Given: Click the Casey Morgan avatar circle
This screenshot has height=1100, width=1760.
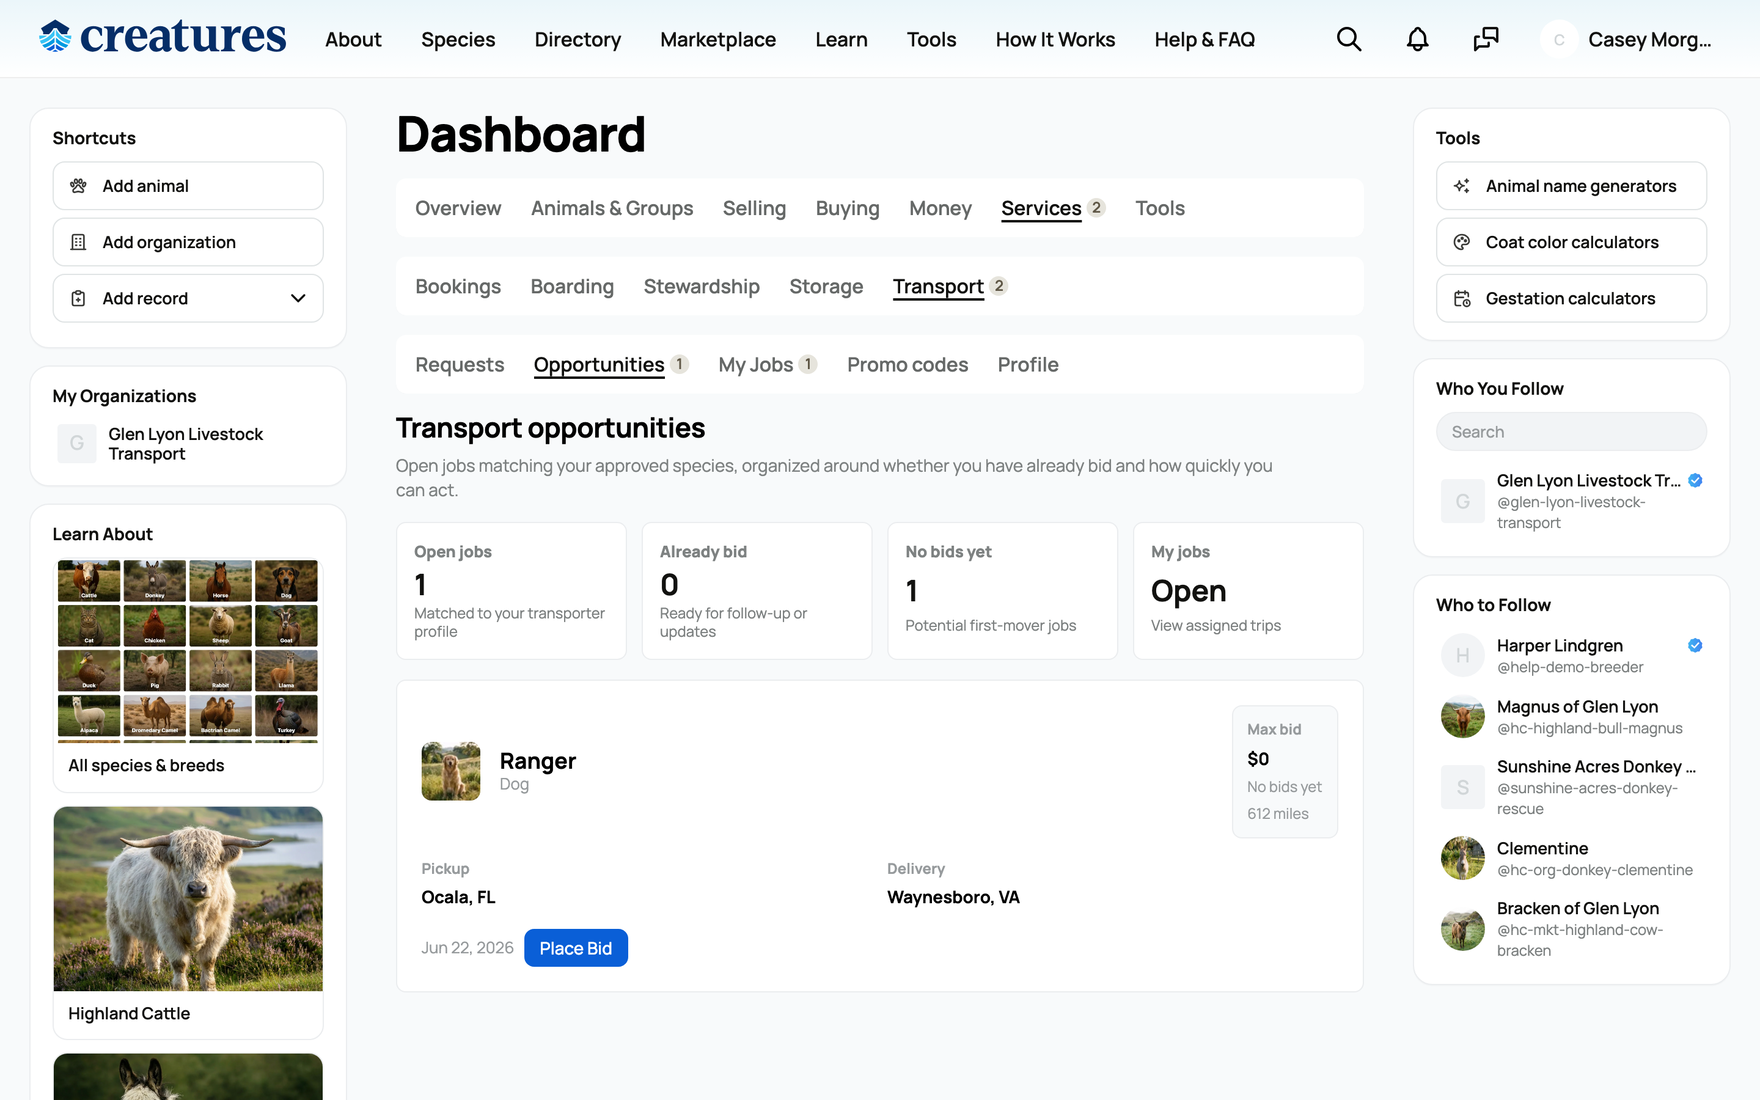Looking at the screenshot, I should (1559, 39).
